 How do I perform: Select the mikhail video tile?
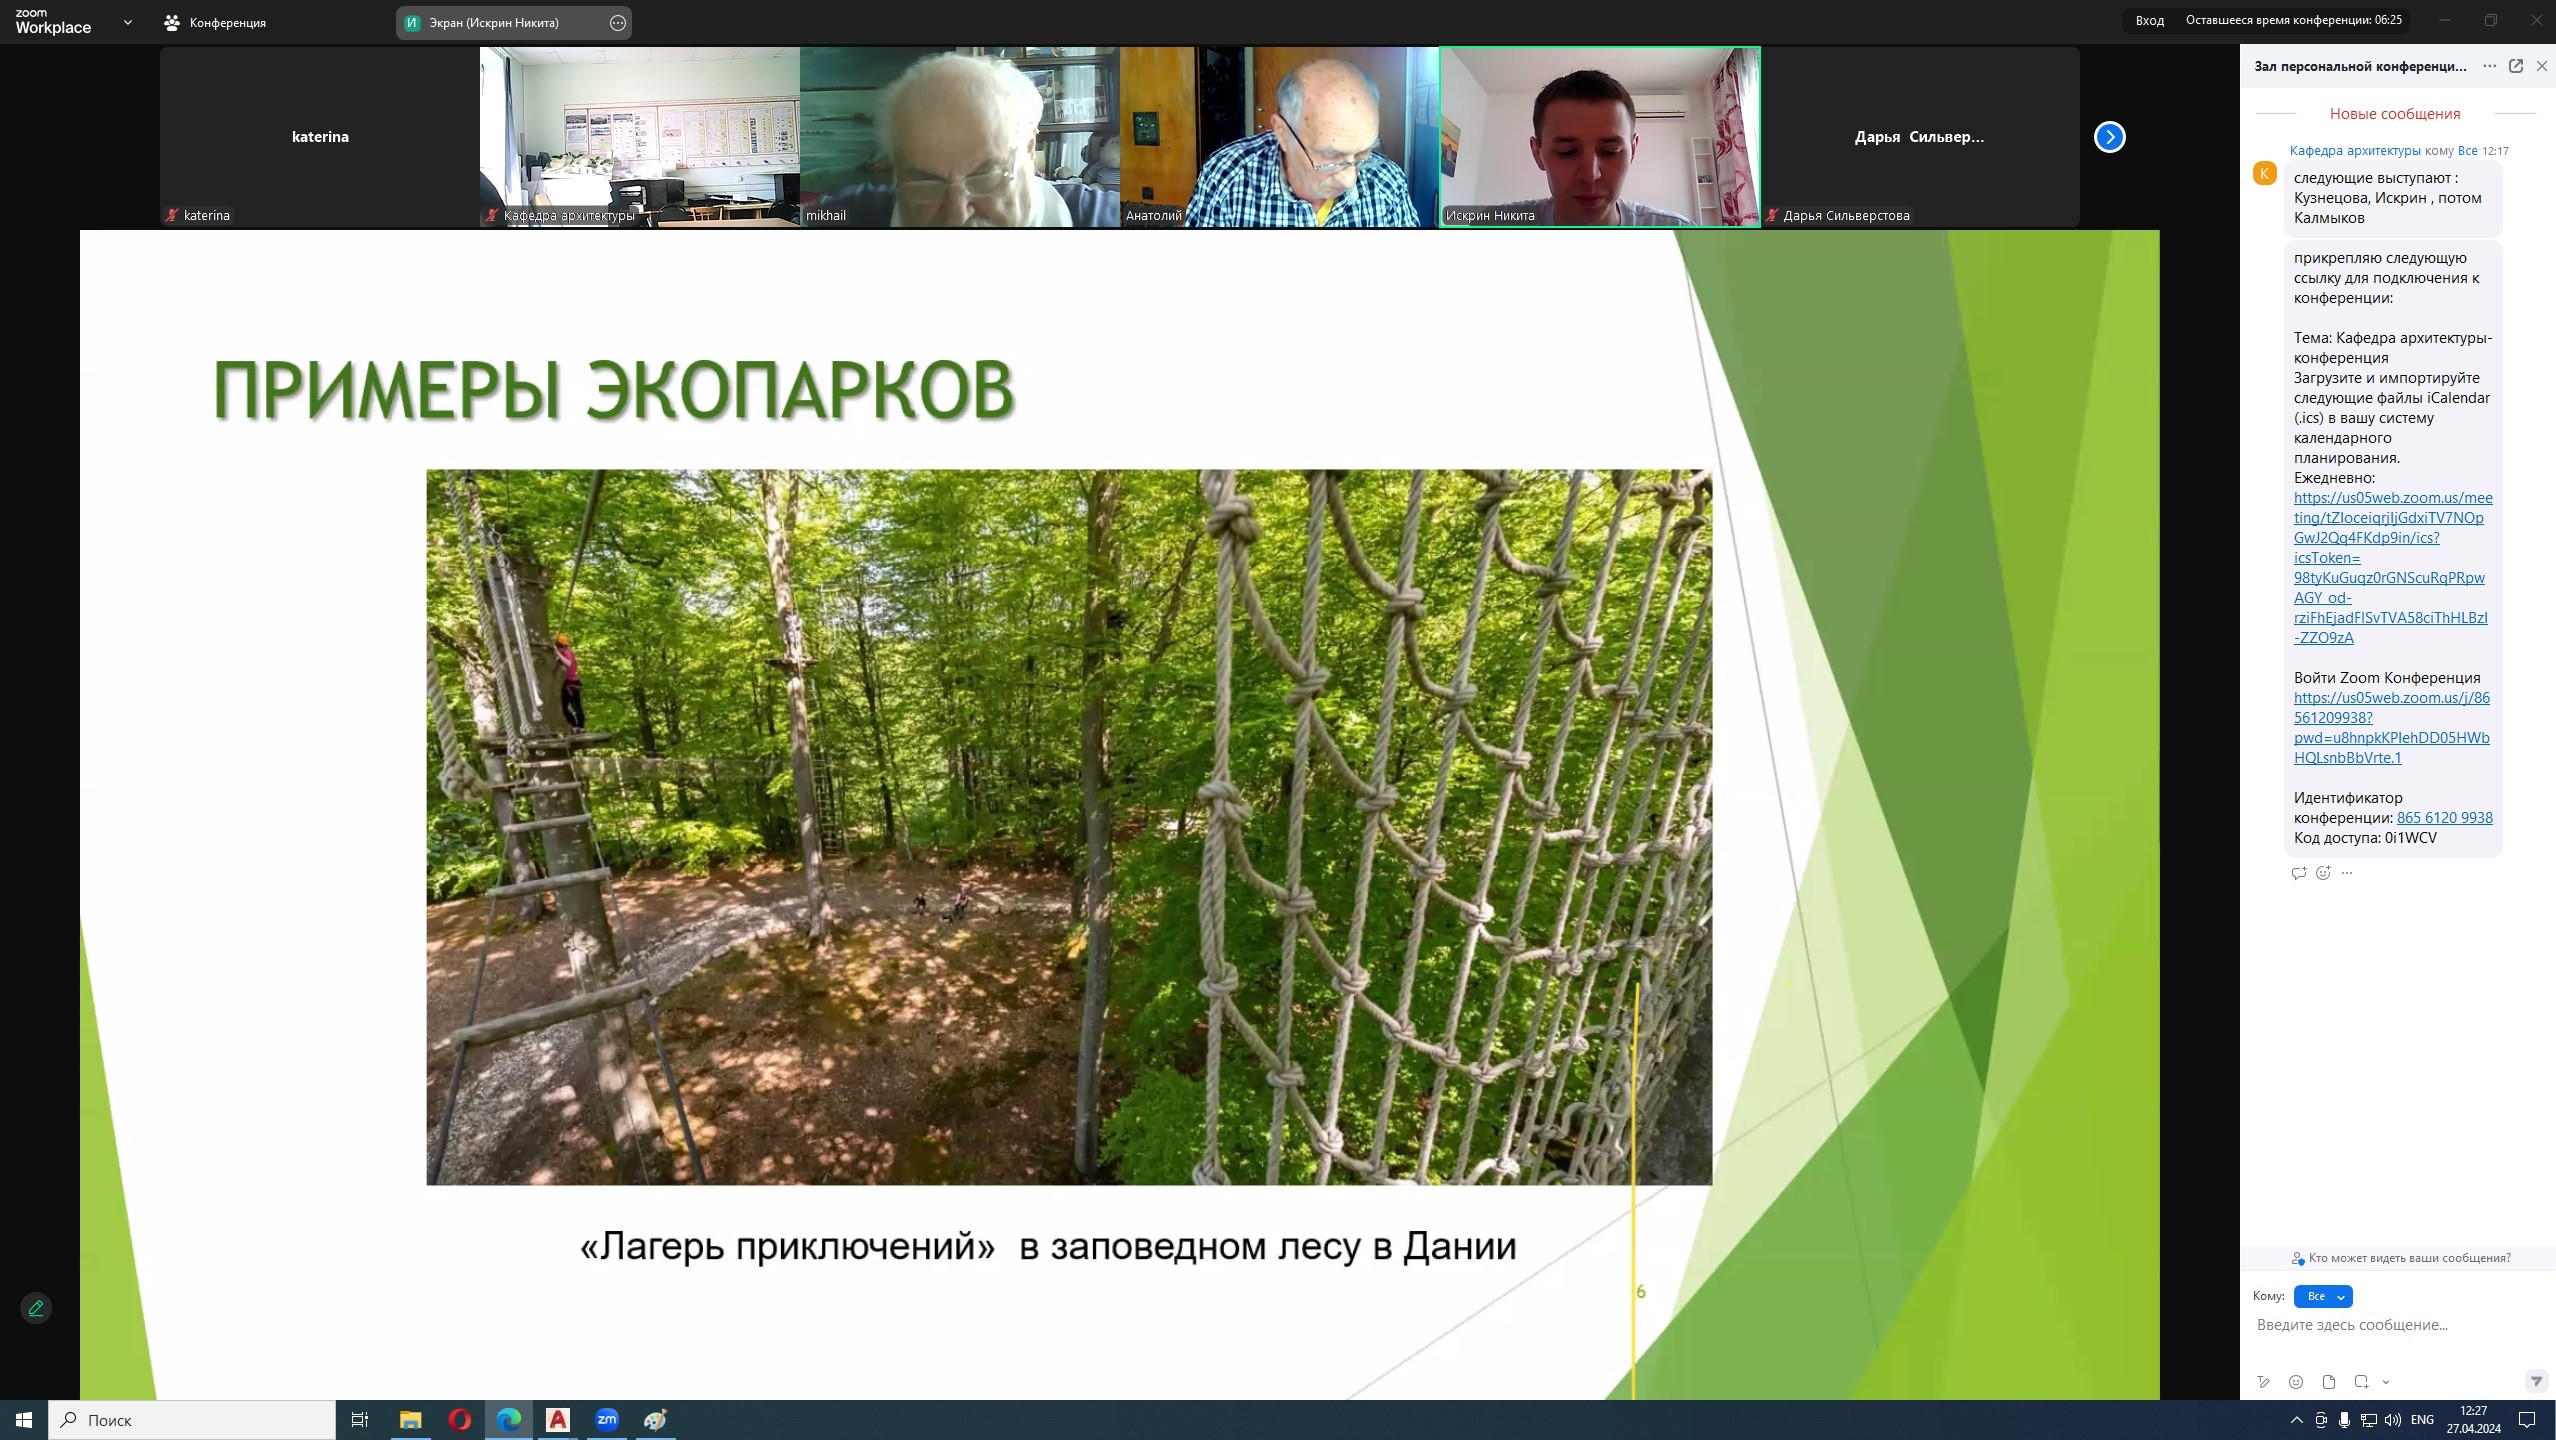(960, 137)
